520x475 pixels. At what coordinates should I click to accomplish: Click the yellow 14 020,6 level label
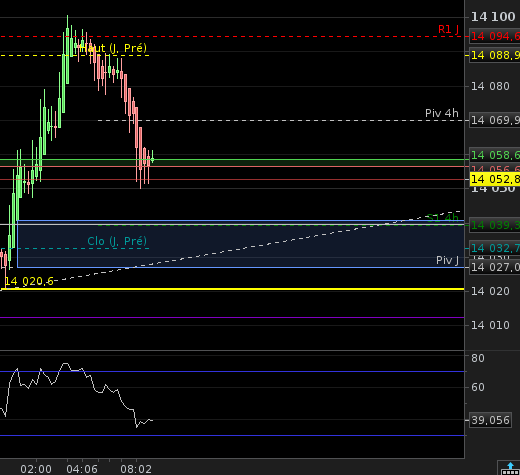pos(29,281)
